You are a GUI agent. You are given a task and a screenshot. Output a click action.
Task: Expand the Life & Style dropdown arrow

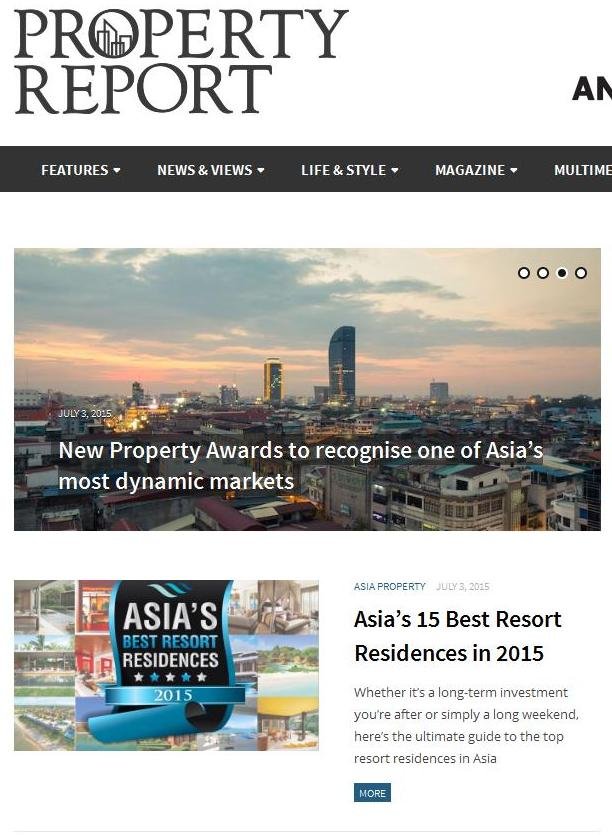(x=395, y=170)
